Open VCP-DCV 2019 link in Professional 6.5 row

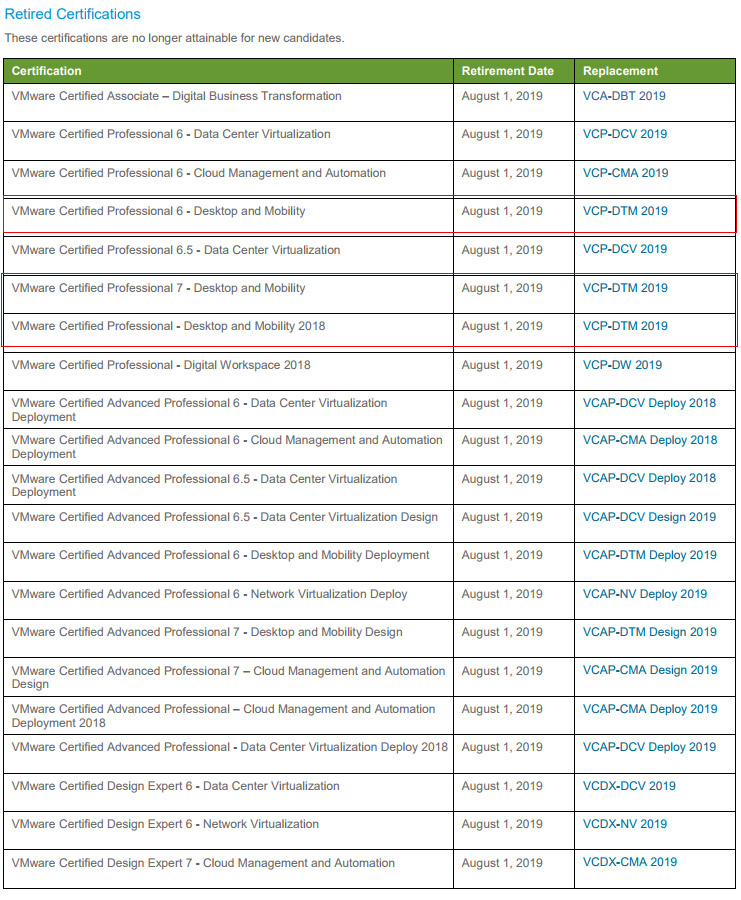point(624,249)
